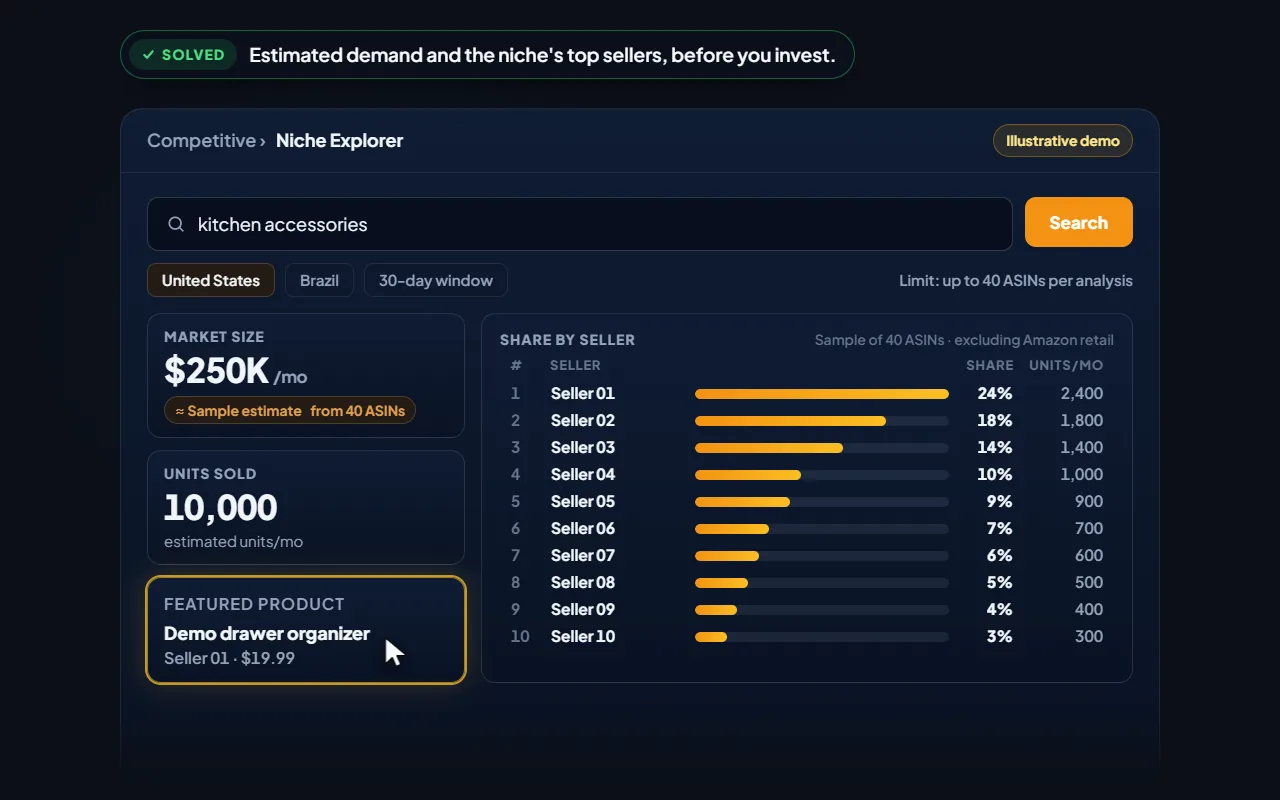Click the Competitive breadcrumb link
Screen dimensions: 1280x800
pos(201,141)
